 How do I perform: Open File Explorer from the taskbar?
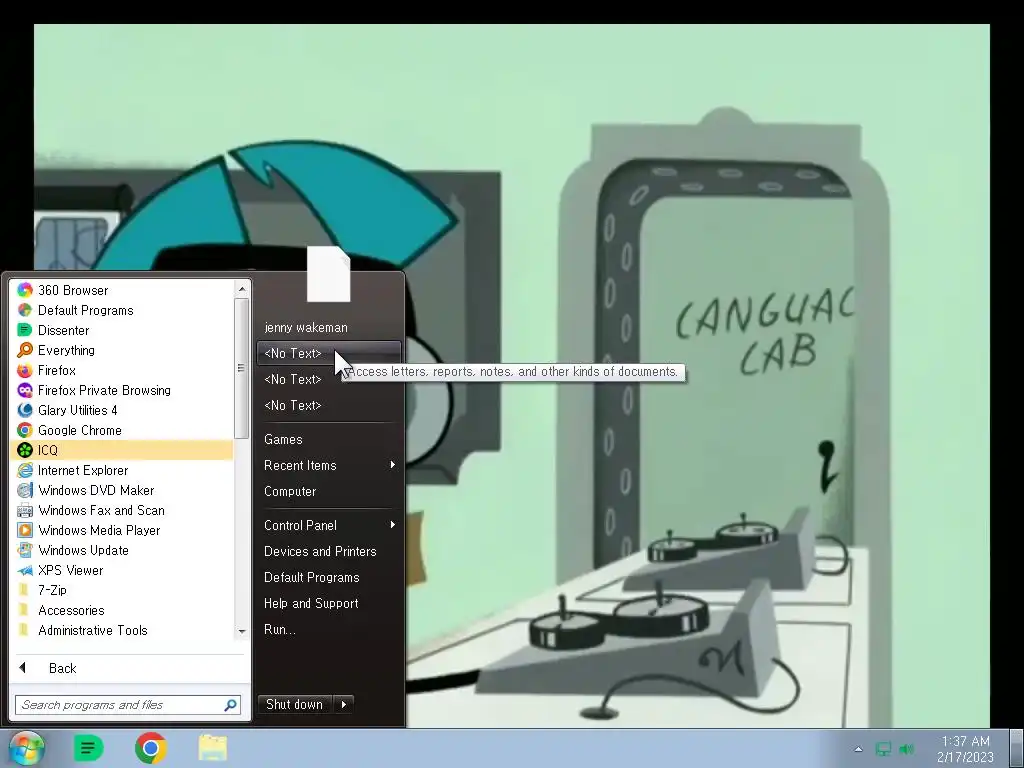click(213, 748)
